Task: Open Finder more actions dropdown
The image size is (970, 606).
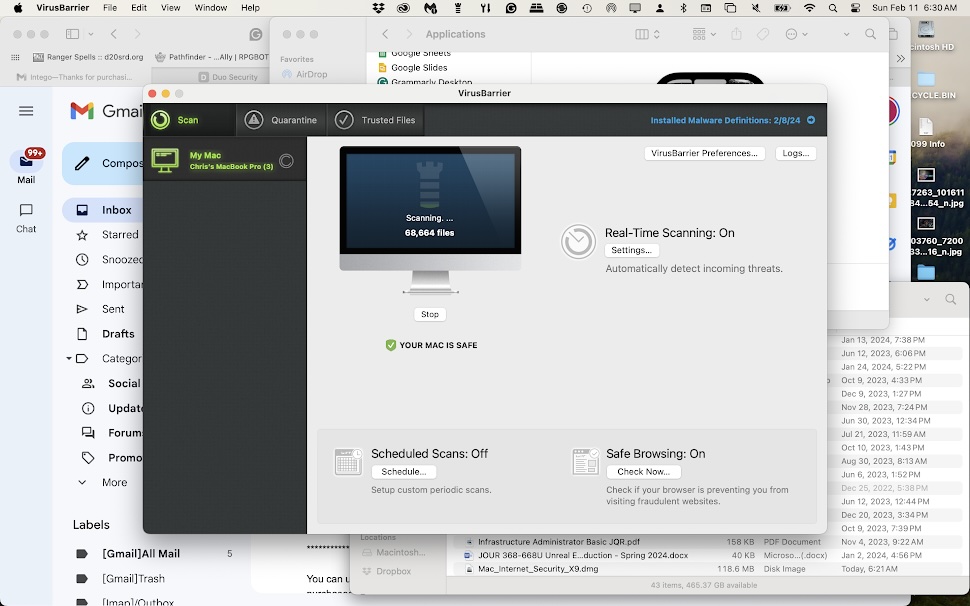Action: pos(796,35)
